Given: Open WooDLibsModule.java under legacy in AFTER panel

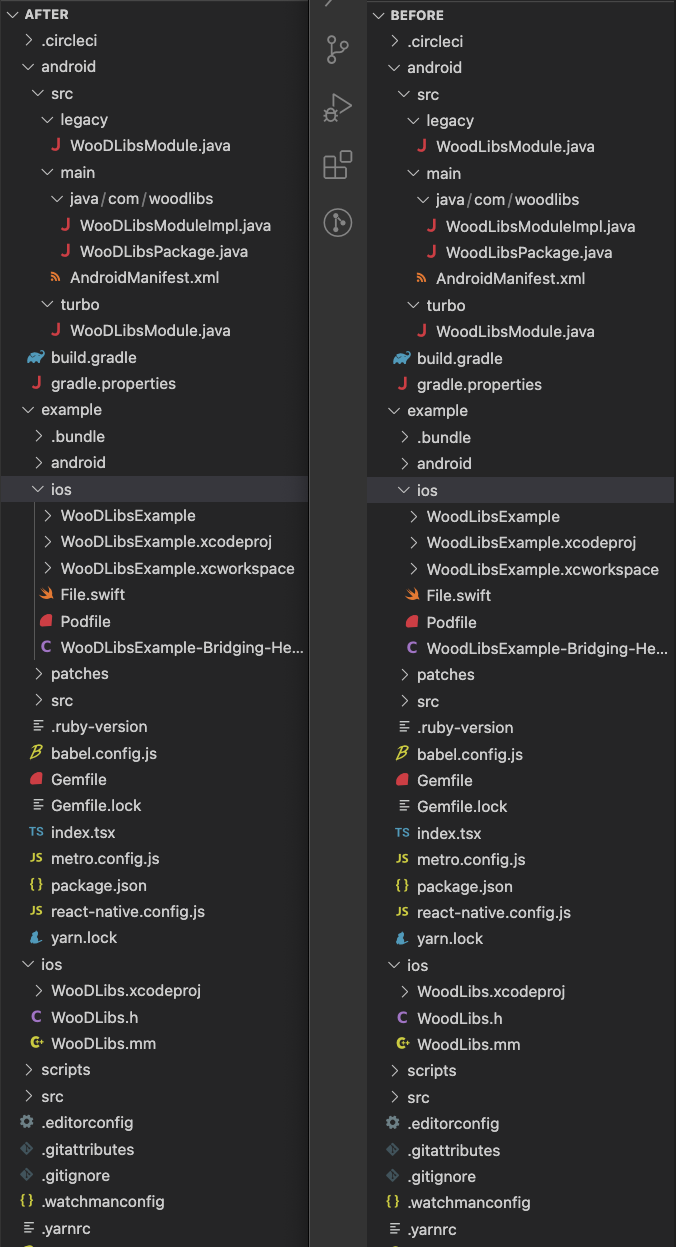Looking at the screenshot, I should pyautogui.click(x=150, y=146).
